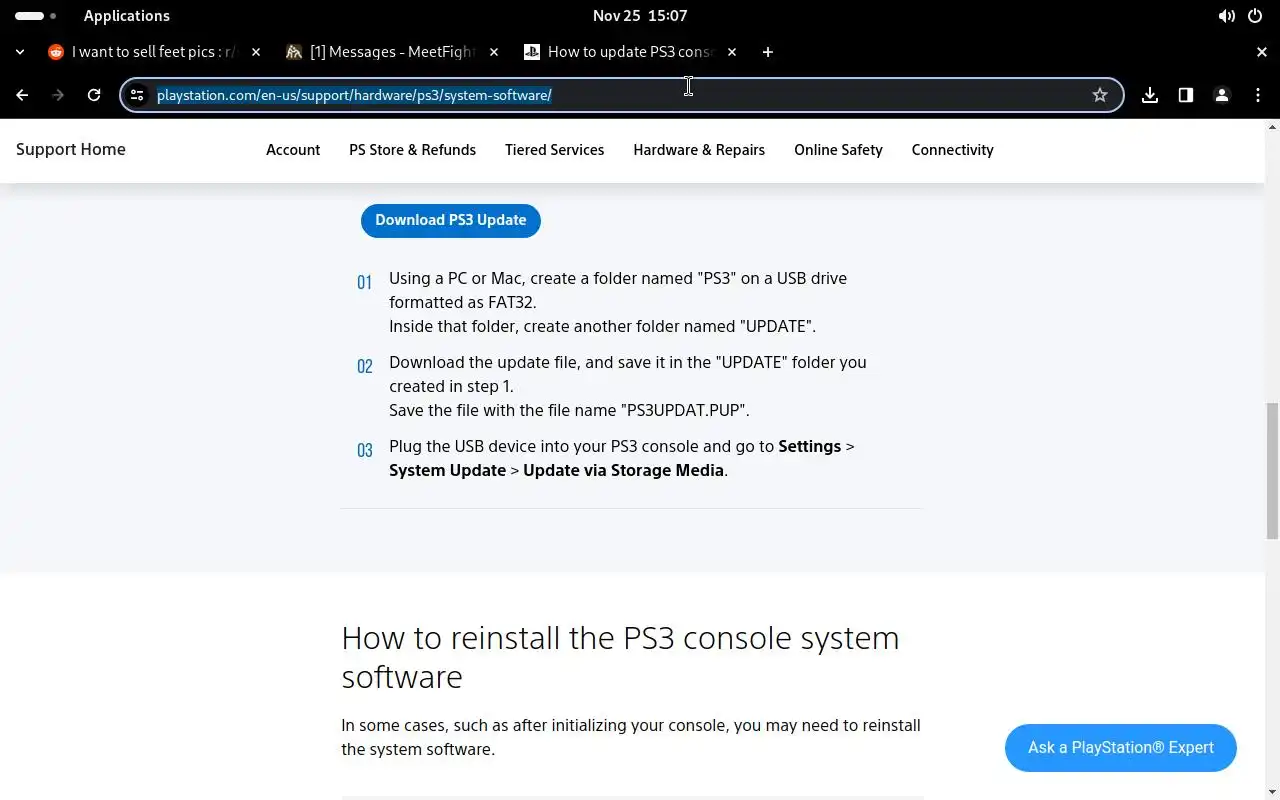1280x800 pixels.
Task: Close the MeetFighters Messages tab
Action: pos(494,52)
